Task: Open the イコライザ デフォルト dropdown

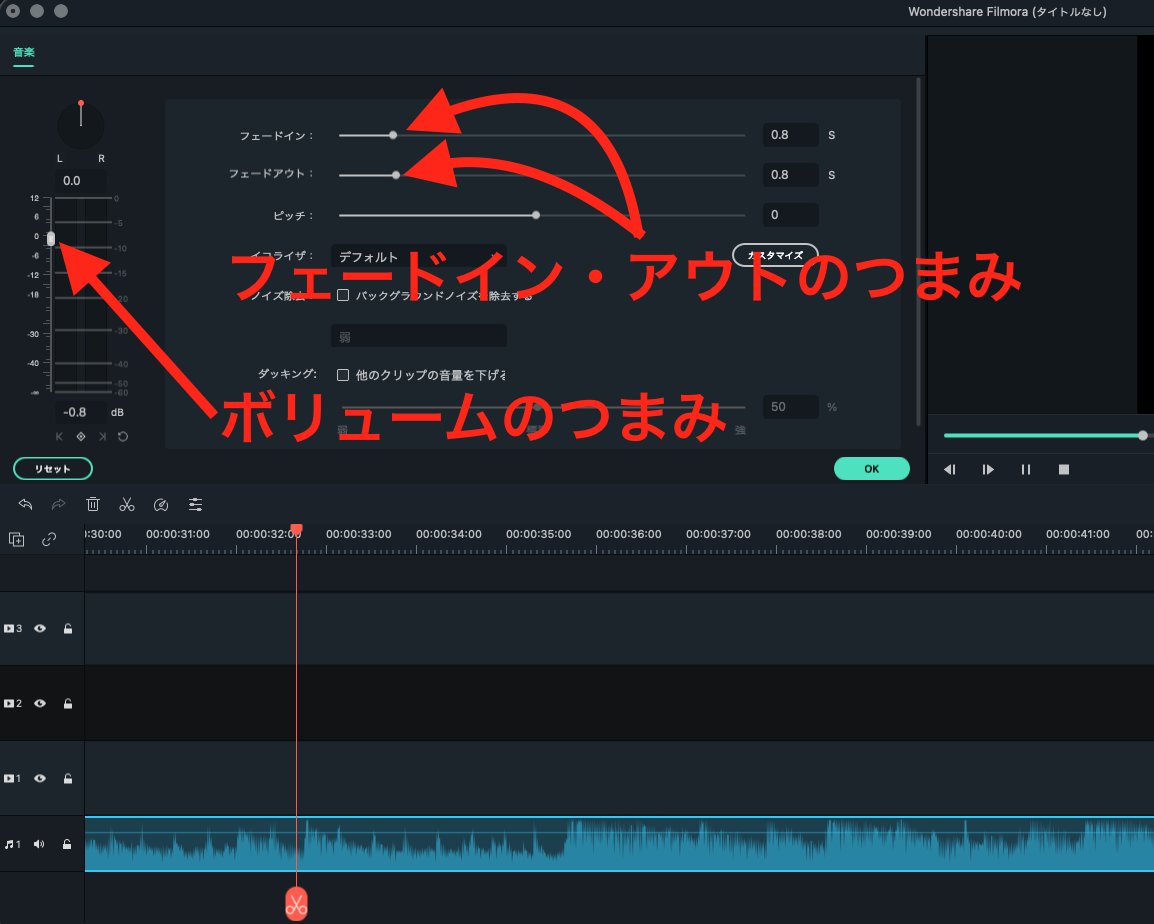Action: [x=418, y=256]
